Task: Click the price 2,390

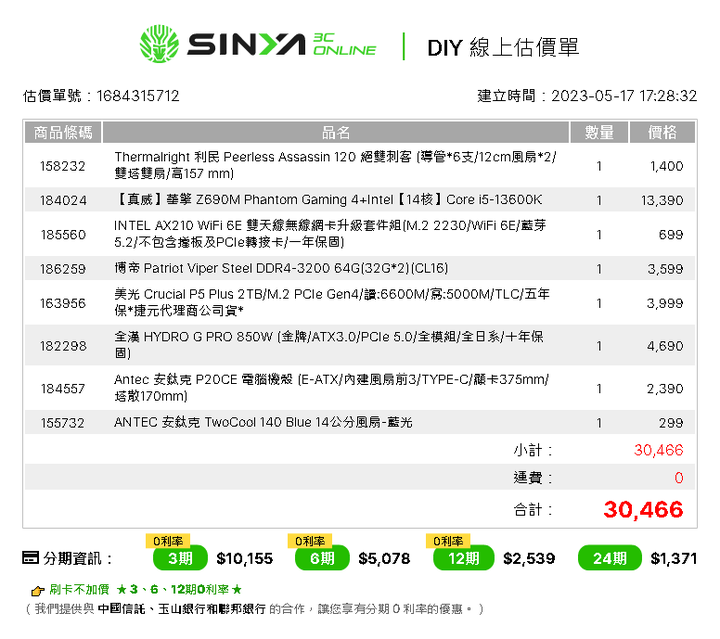Action: coord(665,388)
